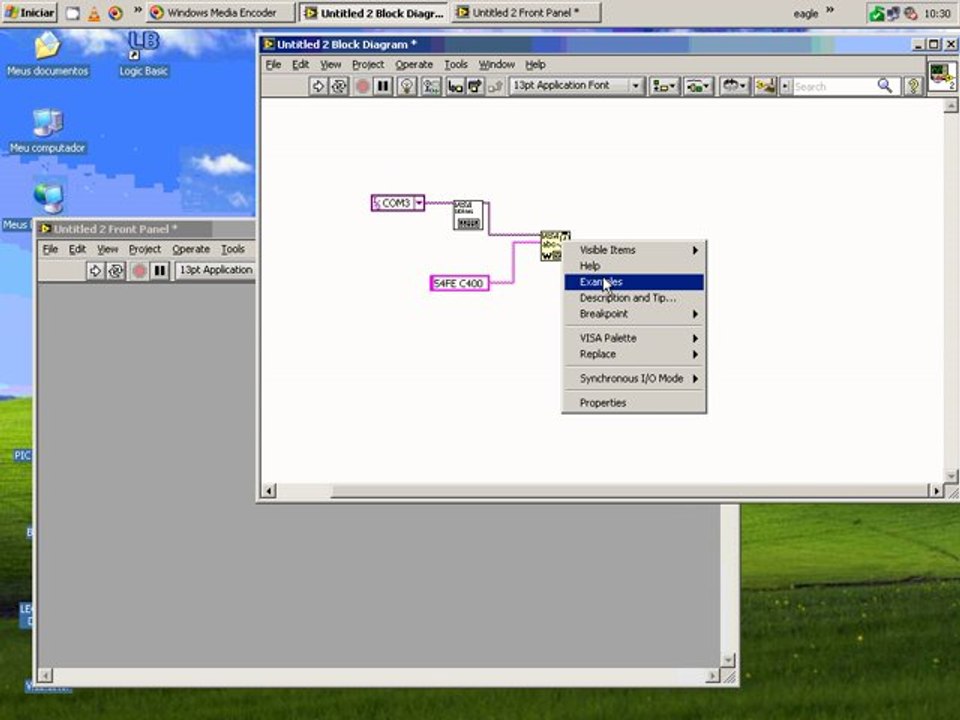Open Align Objects dropdown
Image resolution: width=960 pixels, height=720 pixels.
point(664,86)
